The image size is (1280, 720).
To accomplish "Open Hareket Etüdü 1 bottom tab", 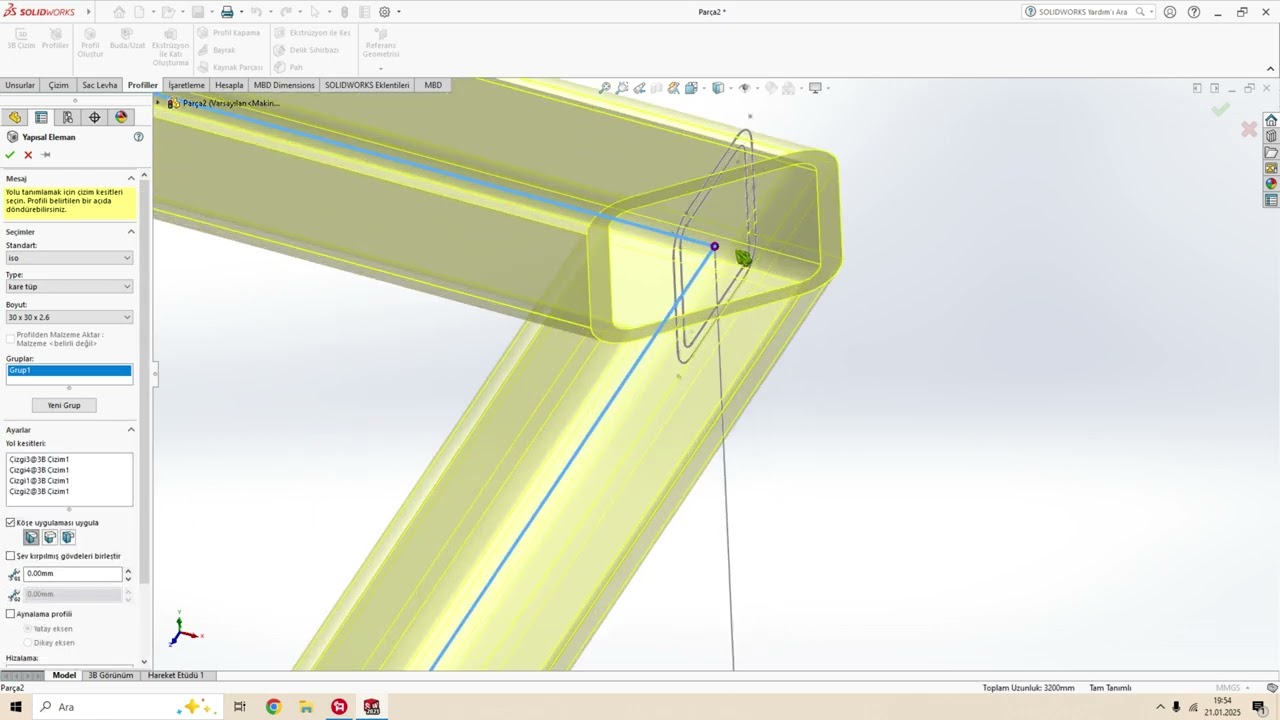I will click(176, 675).
